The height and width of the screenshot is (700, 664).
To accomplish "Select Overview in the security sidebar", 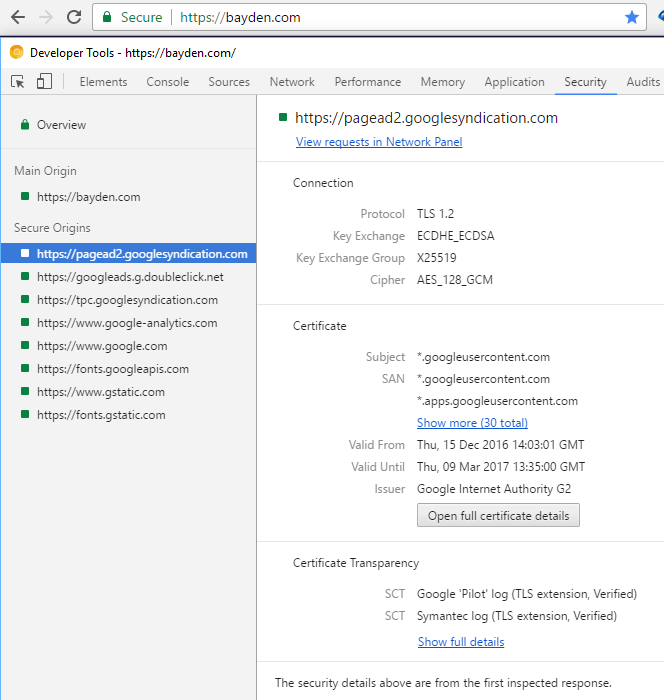I will (61, 125).
